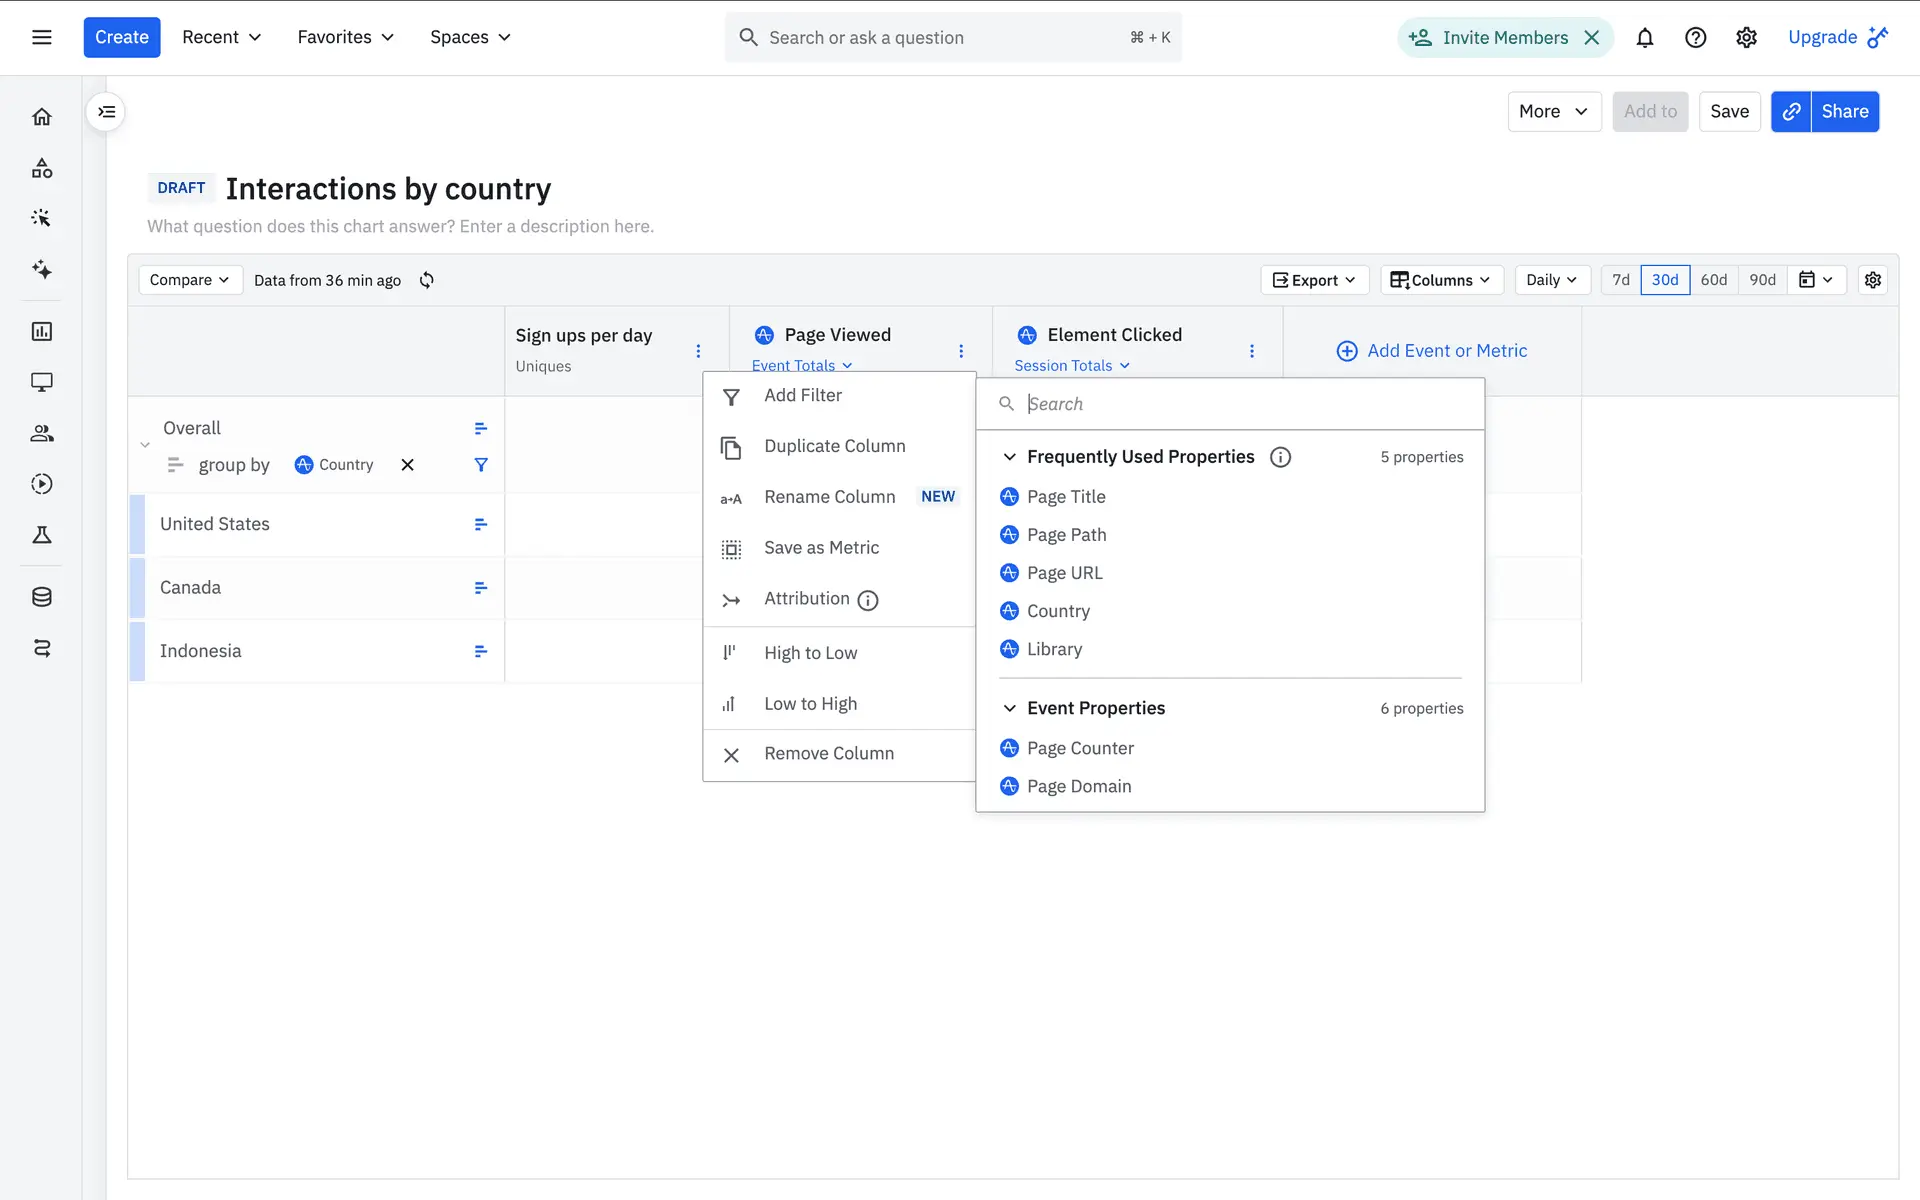Click the copy link icon beside Share
The width and height of the screenshot is (1920, 1200).
pos(1791,112)
